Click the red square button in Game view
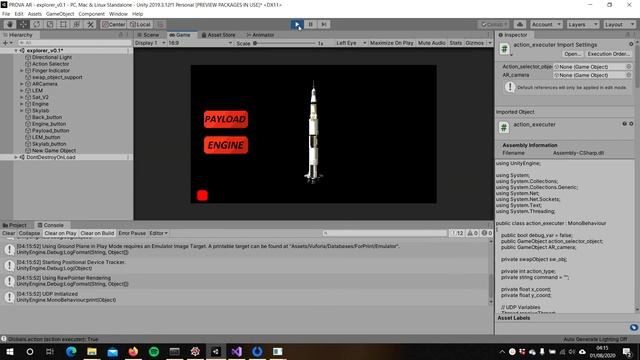 point(202,196)
